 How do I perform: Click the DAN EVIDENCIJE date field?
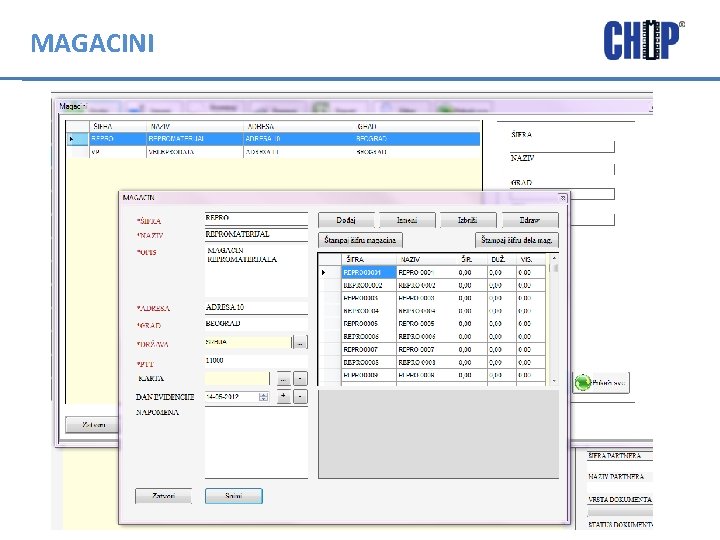click(x=236, y=397)
